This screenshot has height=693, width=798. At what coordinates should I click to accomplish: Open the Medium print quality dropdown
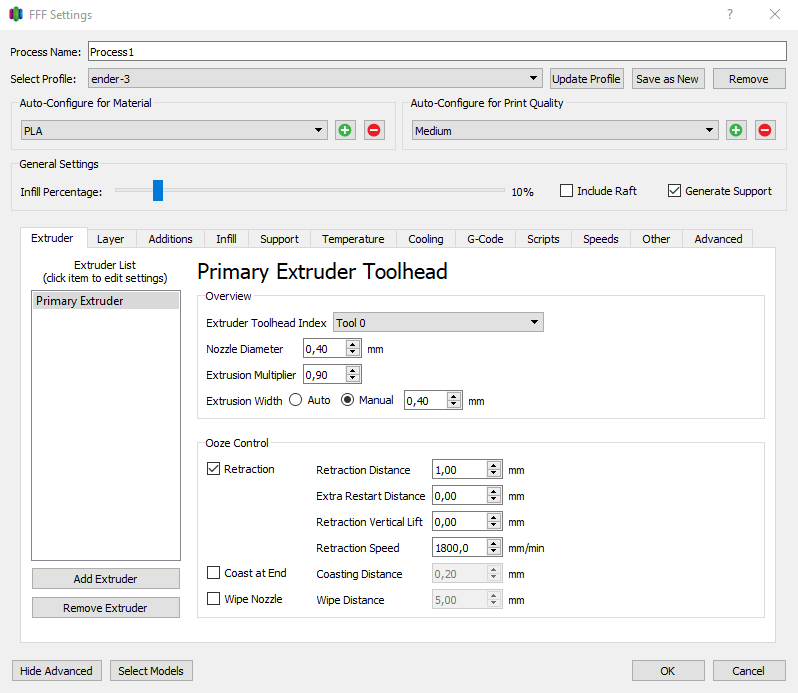(565, 130)
